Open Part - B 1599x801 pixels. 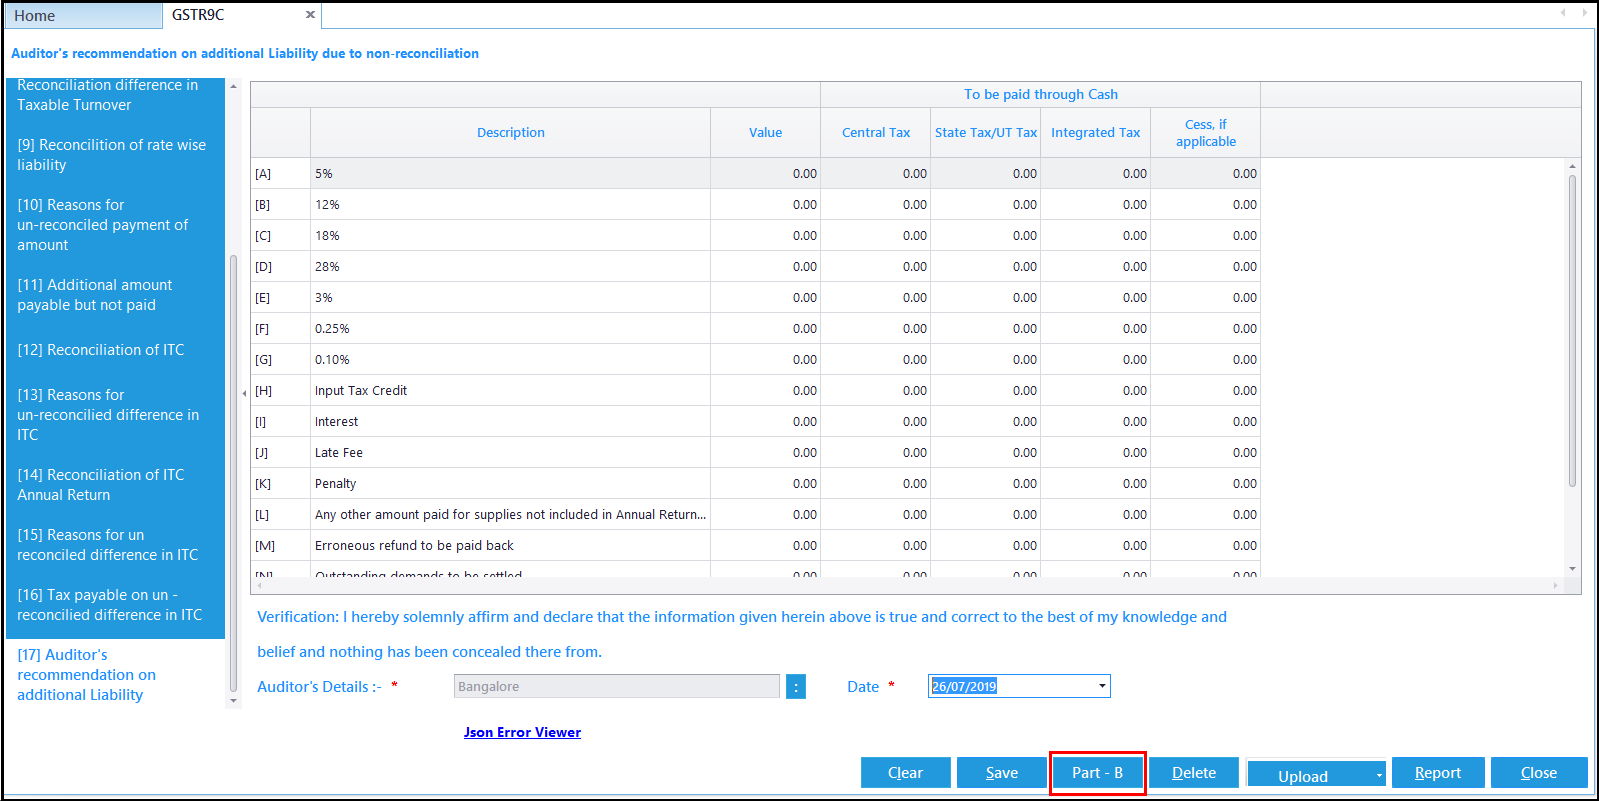pyautogui.click(x=1097, y=773)
